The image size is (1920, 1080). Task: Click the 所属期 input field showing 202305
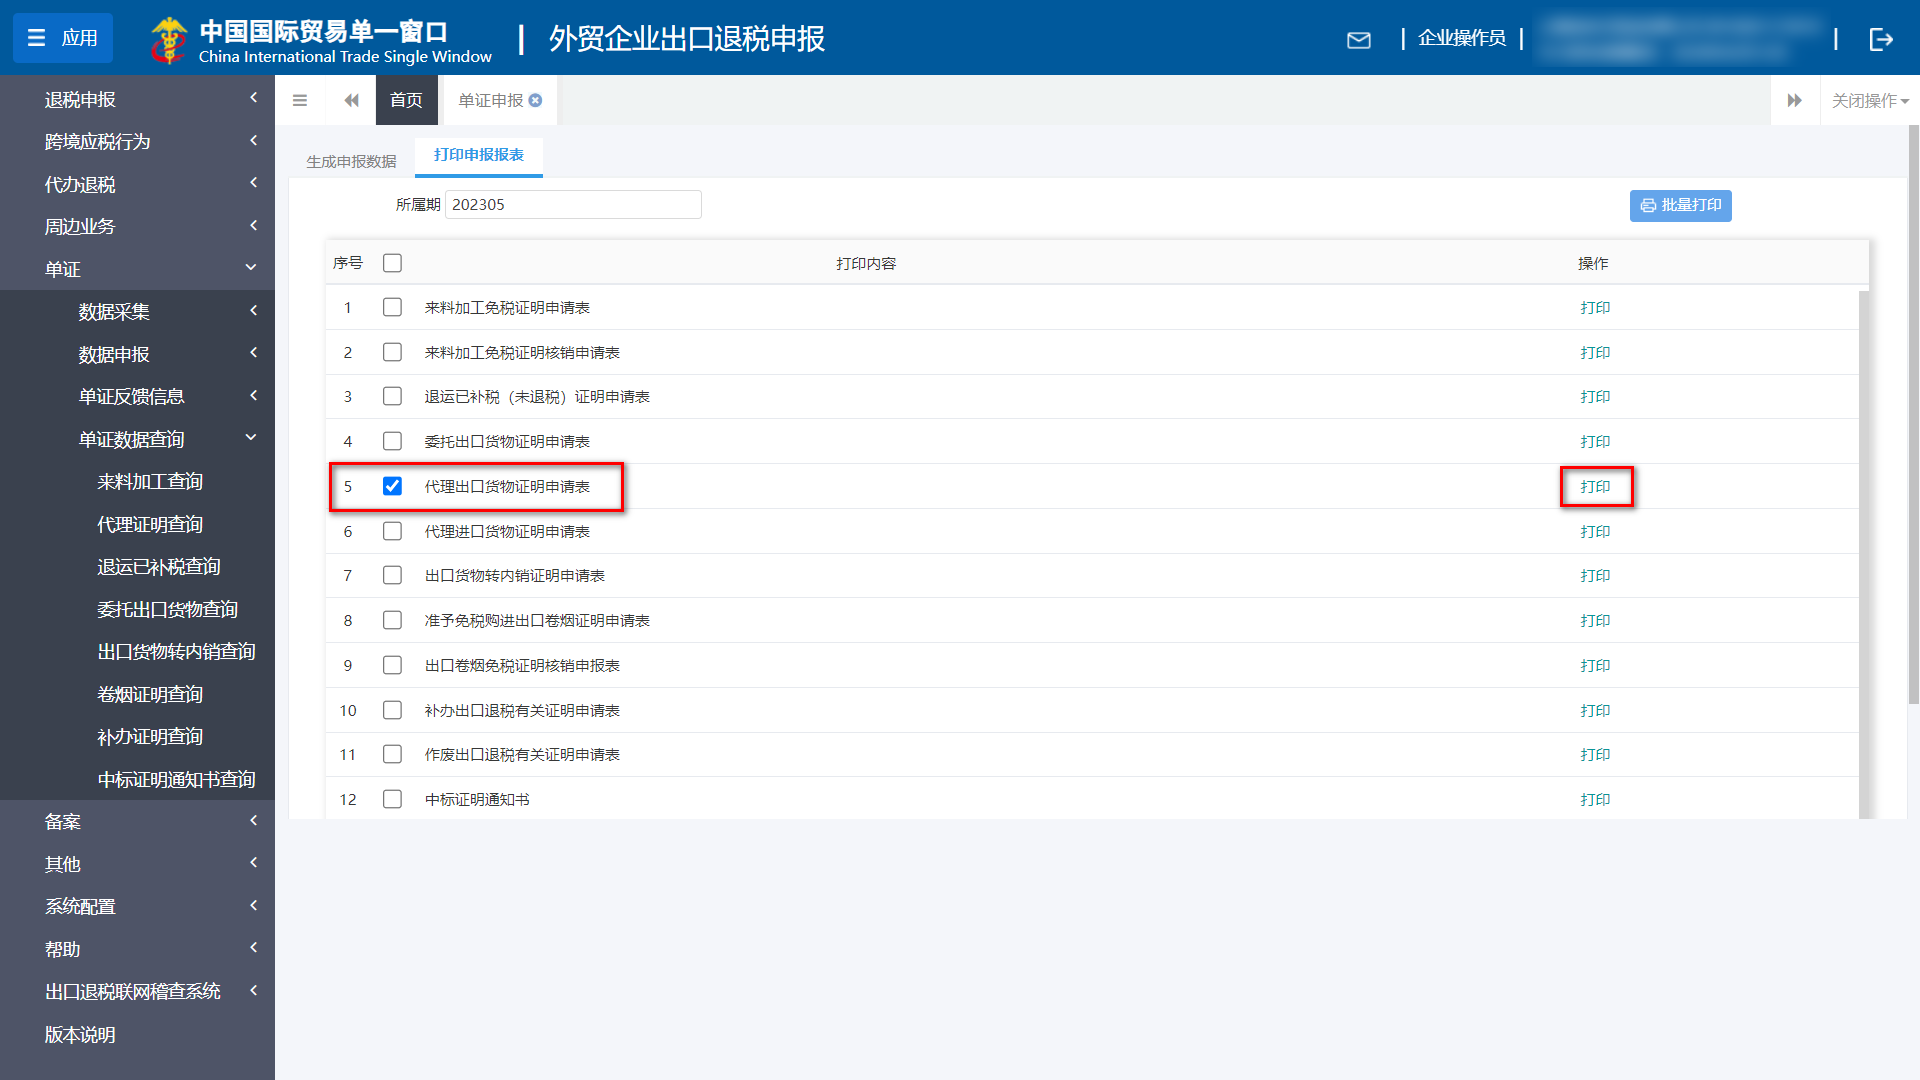573,204
